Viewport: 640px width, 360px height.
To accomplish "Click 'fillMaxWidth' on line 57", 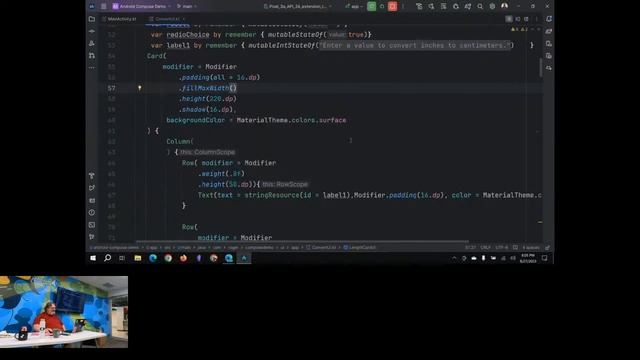I will 205,88.
